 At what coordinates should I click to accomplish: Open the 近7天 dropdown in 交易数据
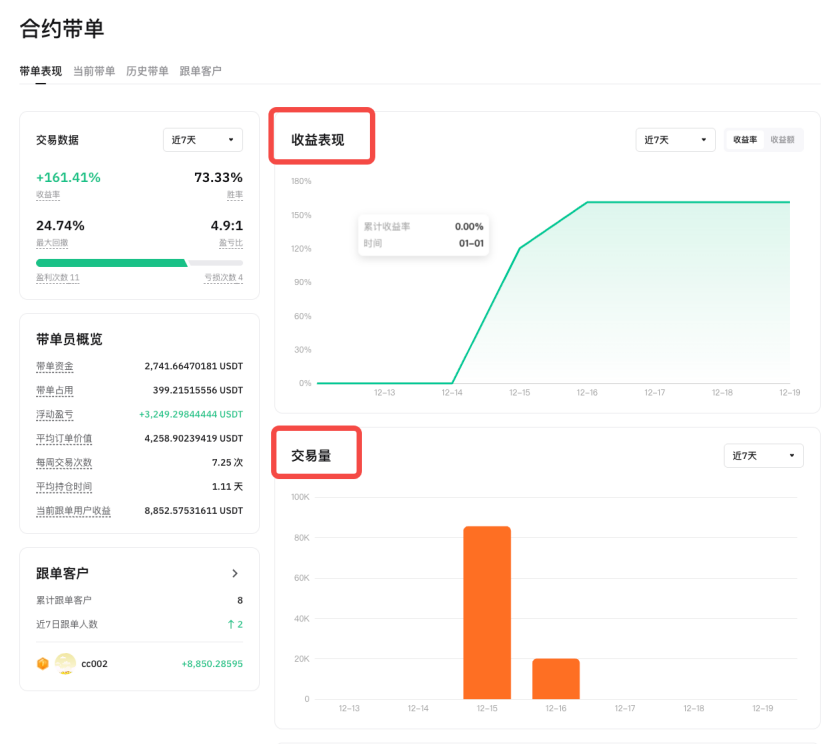(203, 140)
